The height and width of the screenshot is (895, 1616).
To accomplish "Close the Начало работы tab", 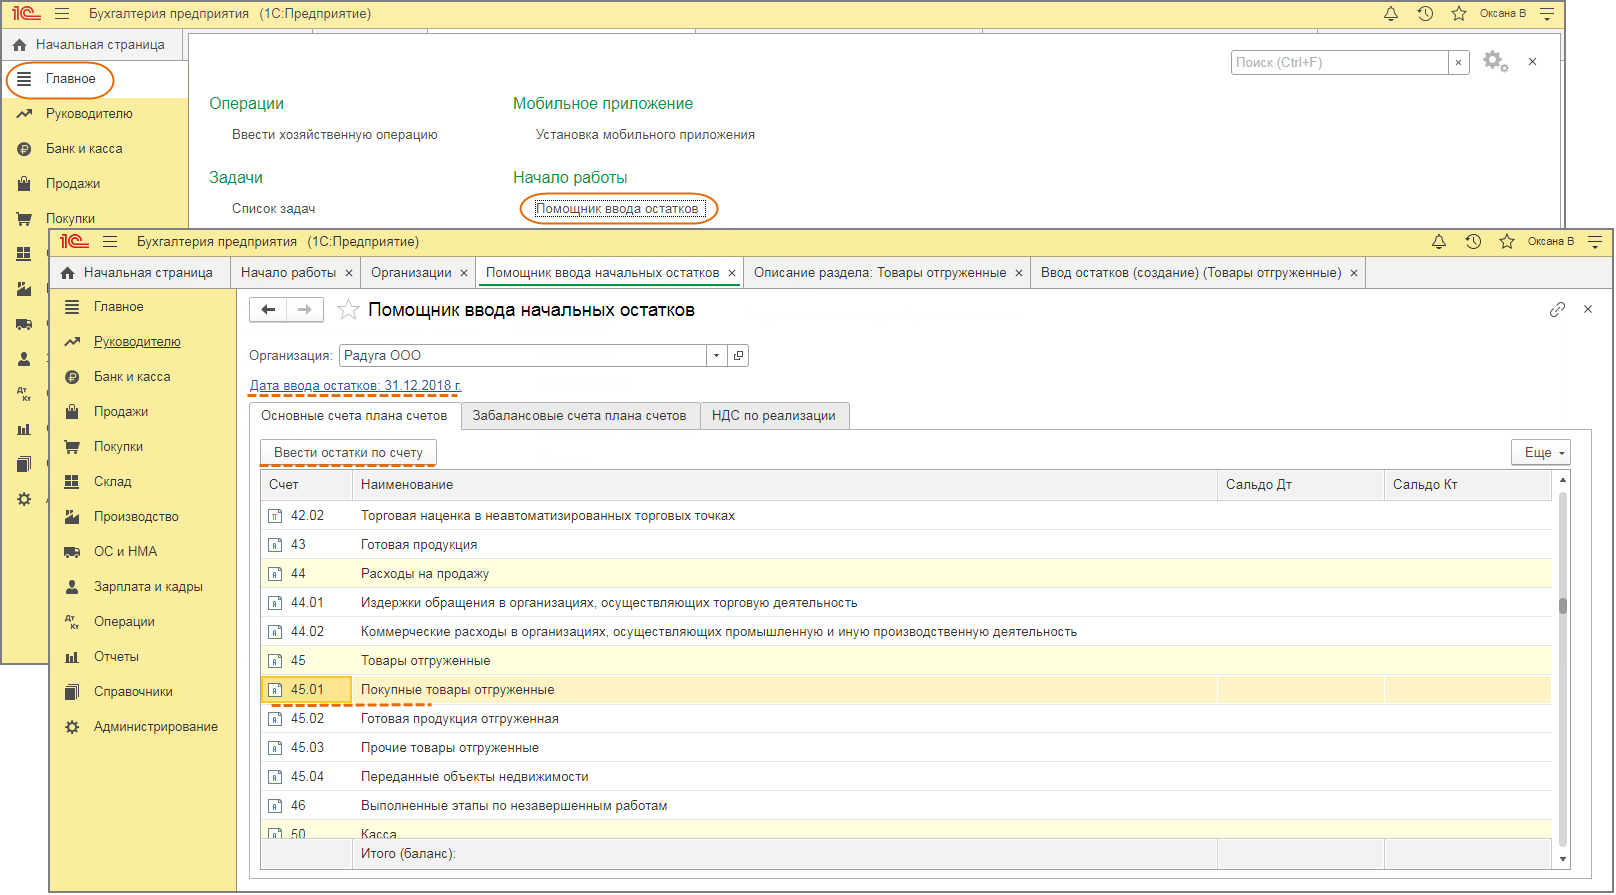I will pos(349,273).
